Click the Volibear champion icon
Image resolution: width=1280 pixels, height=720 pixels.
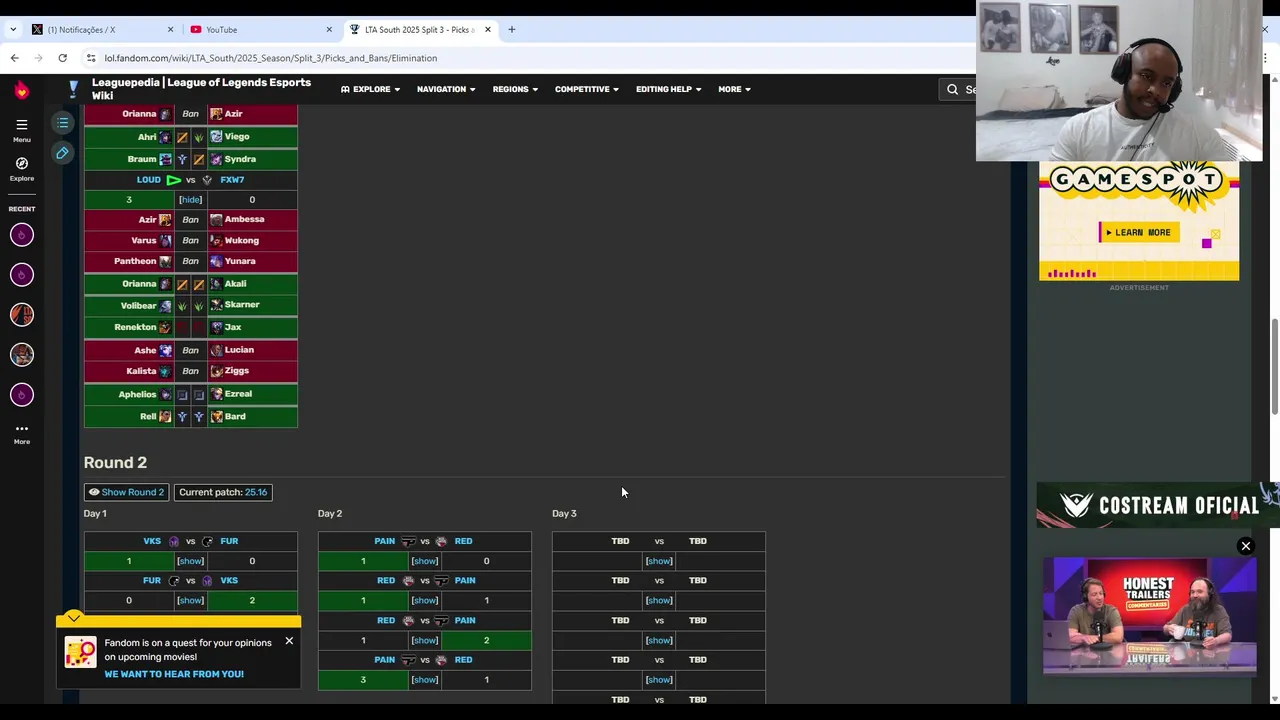[x=165, y=305]
